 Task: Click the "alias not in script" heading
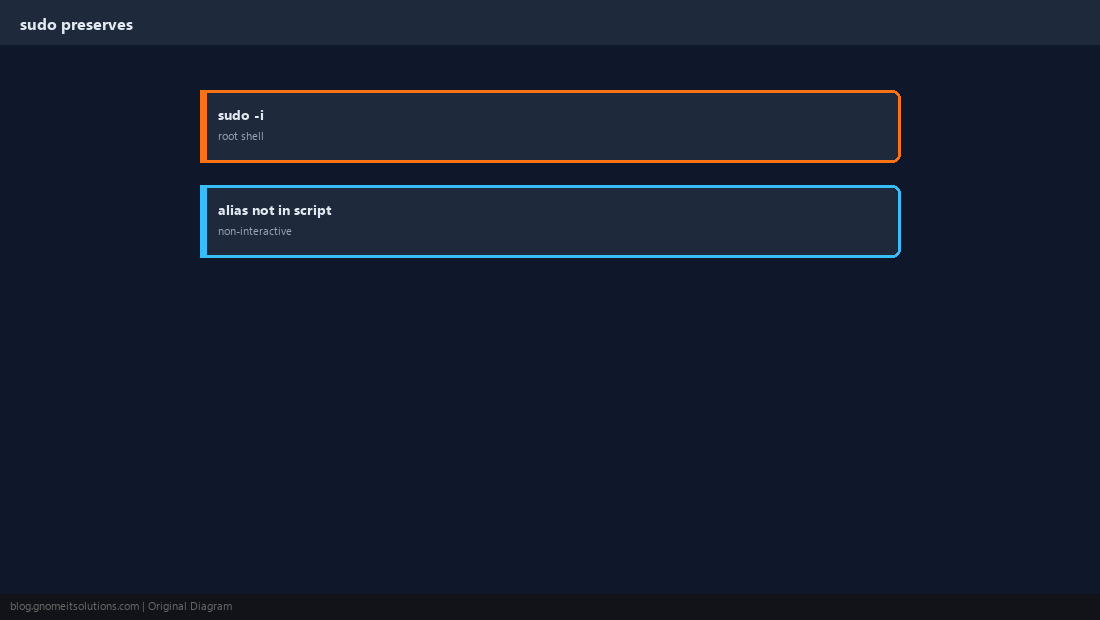pyautogui.click(x=274, y=210)
